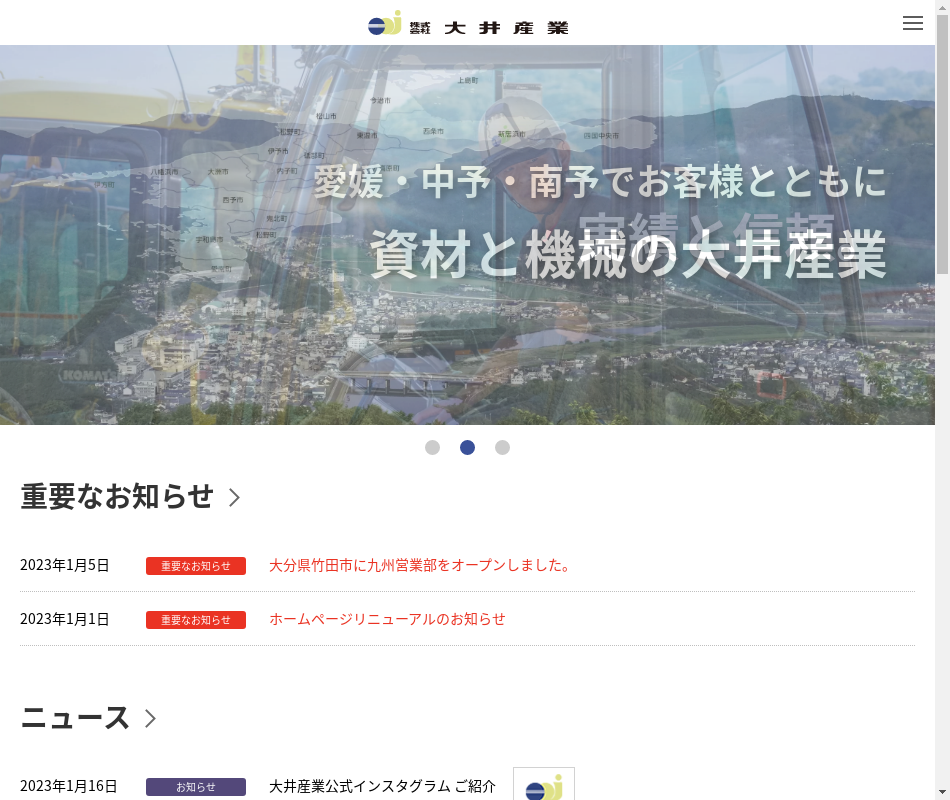Viewport: 950px width, 800px height.
Task: Expand chevron next to 重要なお知らせ heading
Action: [234, 497]
